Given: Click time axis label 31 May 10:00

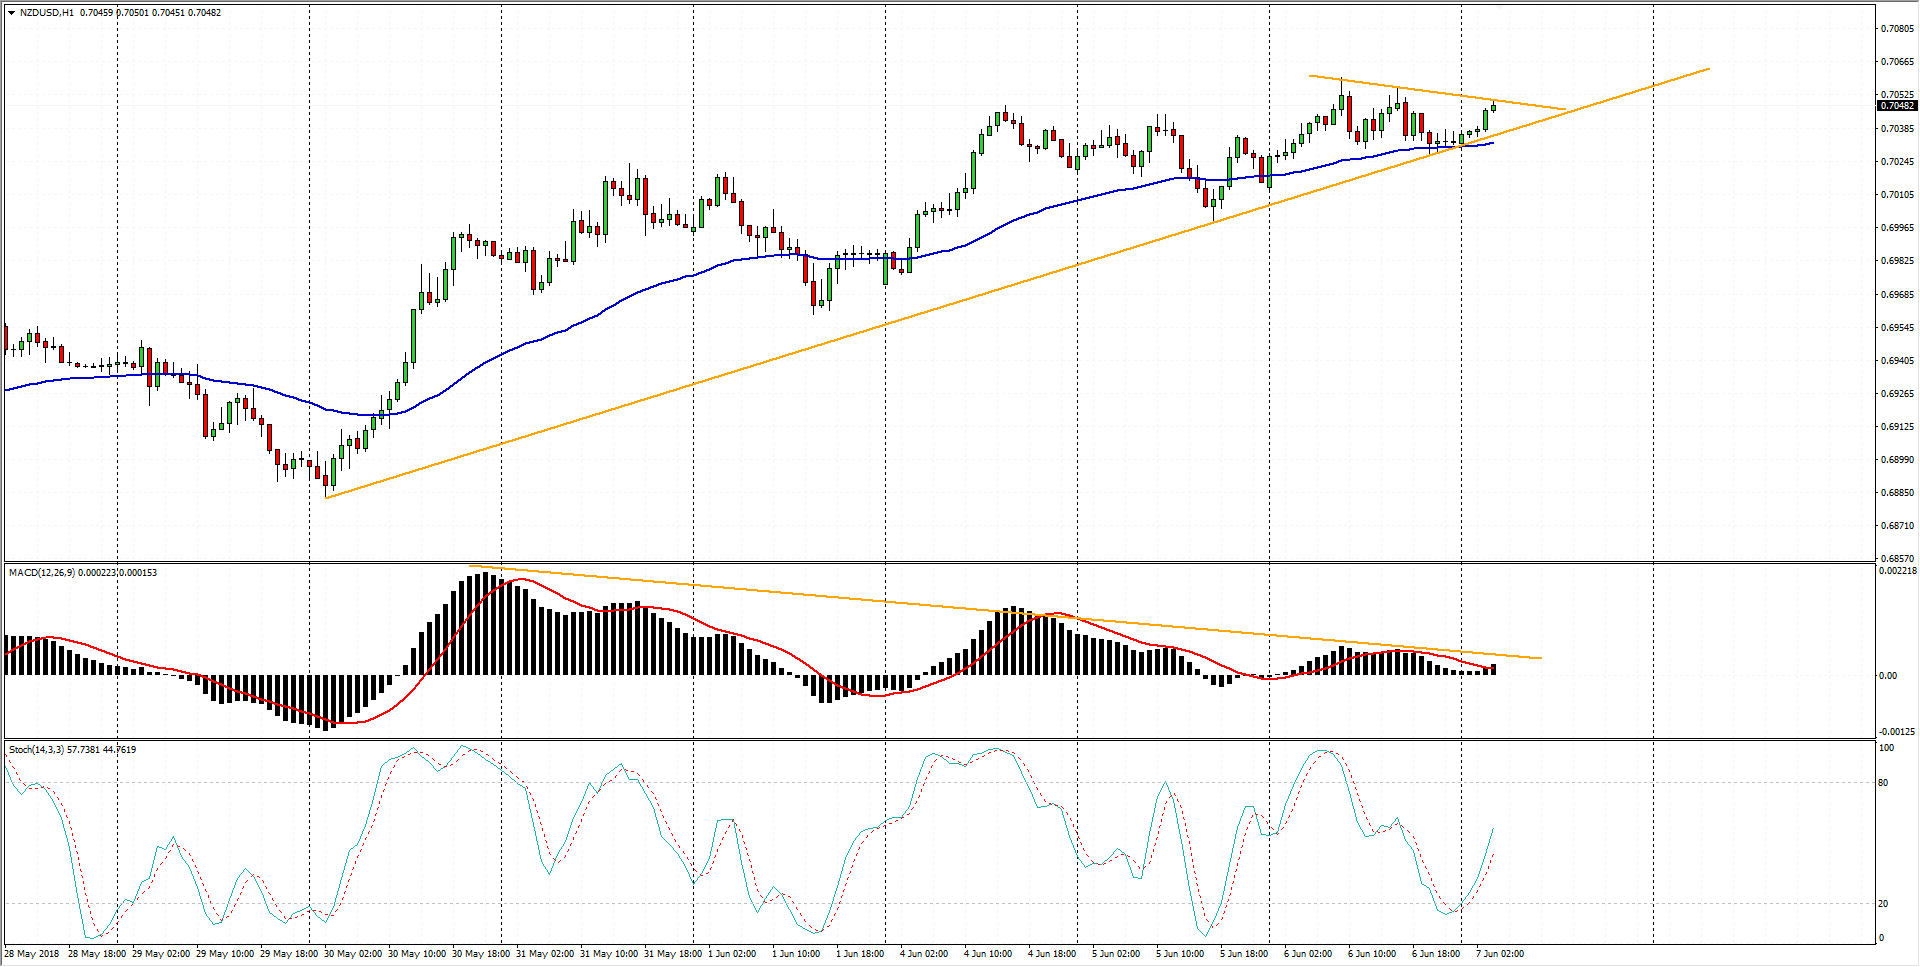Looking at the screenshot, I should 609,953.
